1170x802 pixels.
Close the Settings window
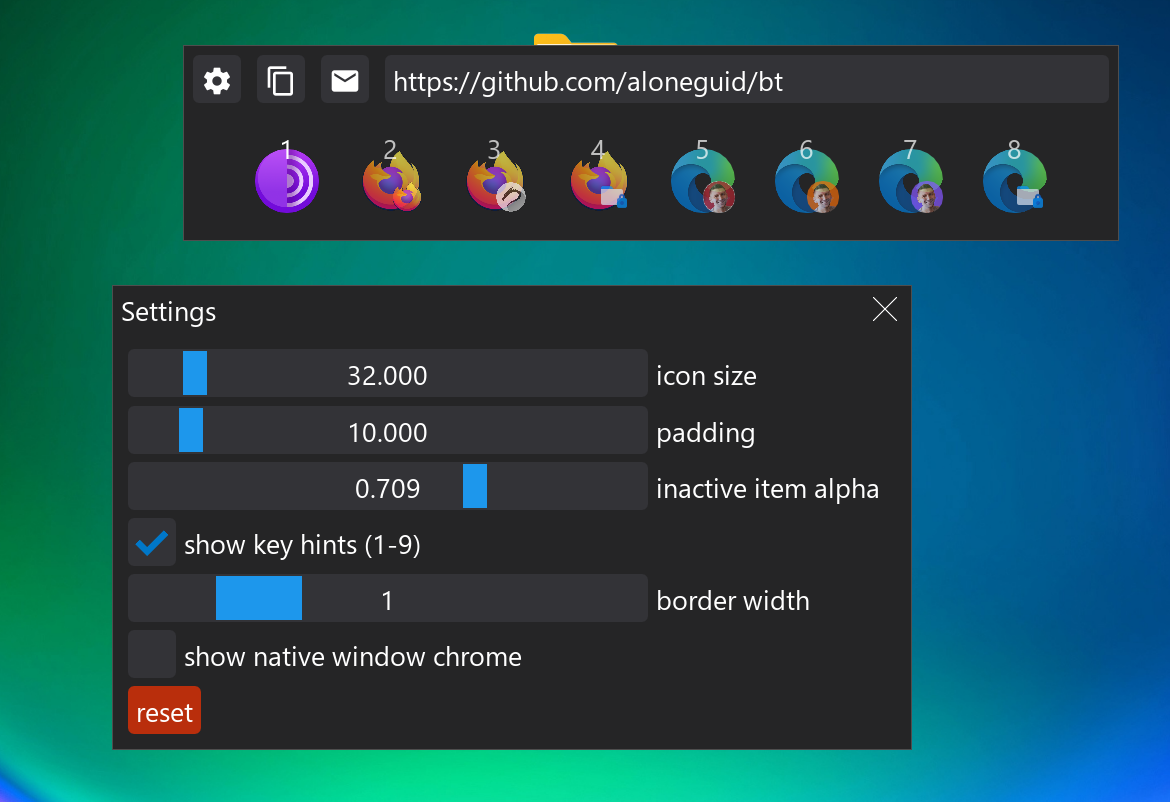(x=884, y=310)
